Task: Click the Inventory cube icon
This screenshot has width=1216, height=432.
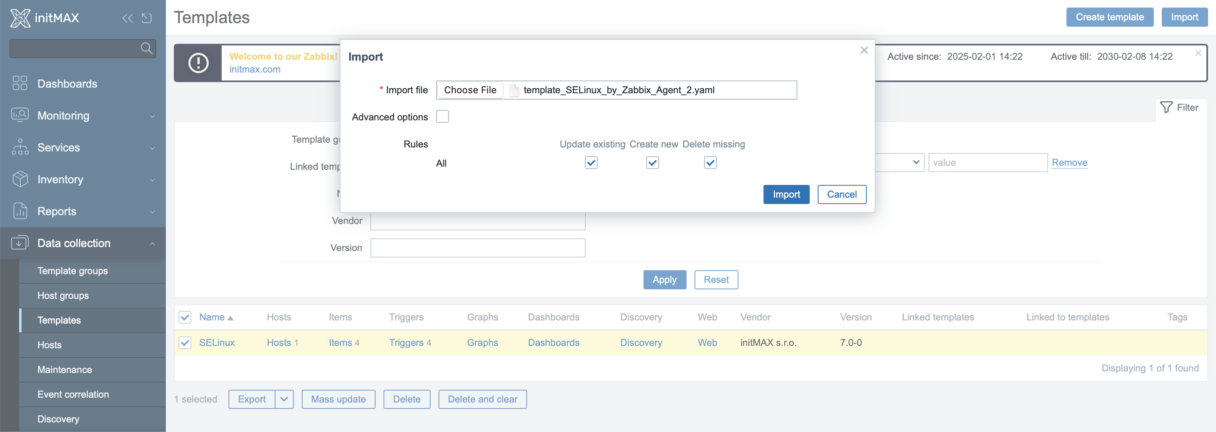Action: coord(20,179)
